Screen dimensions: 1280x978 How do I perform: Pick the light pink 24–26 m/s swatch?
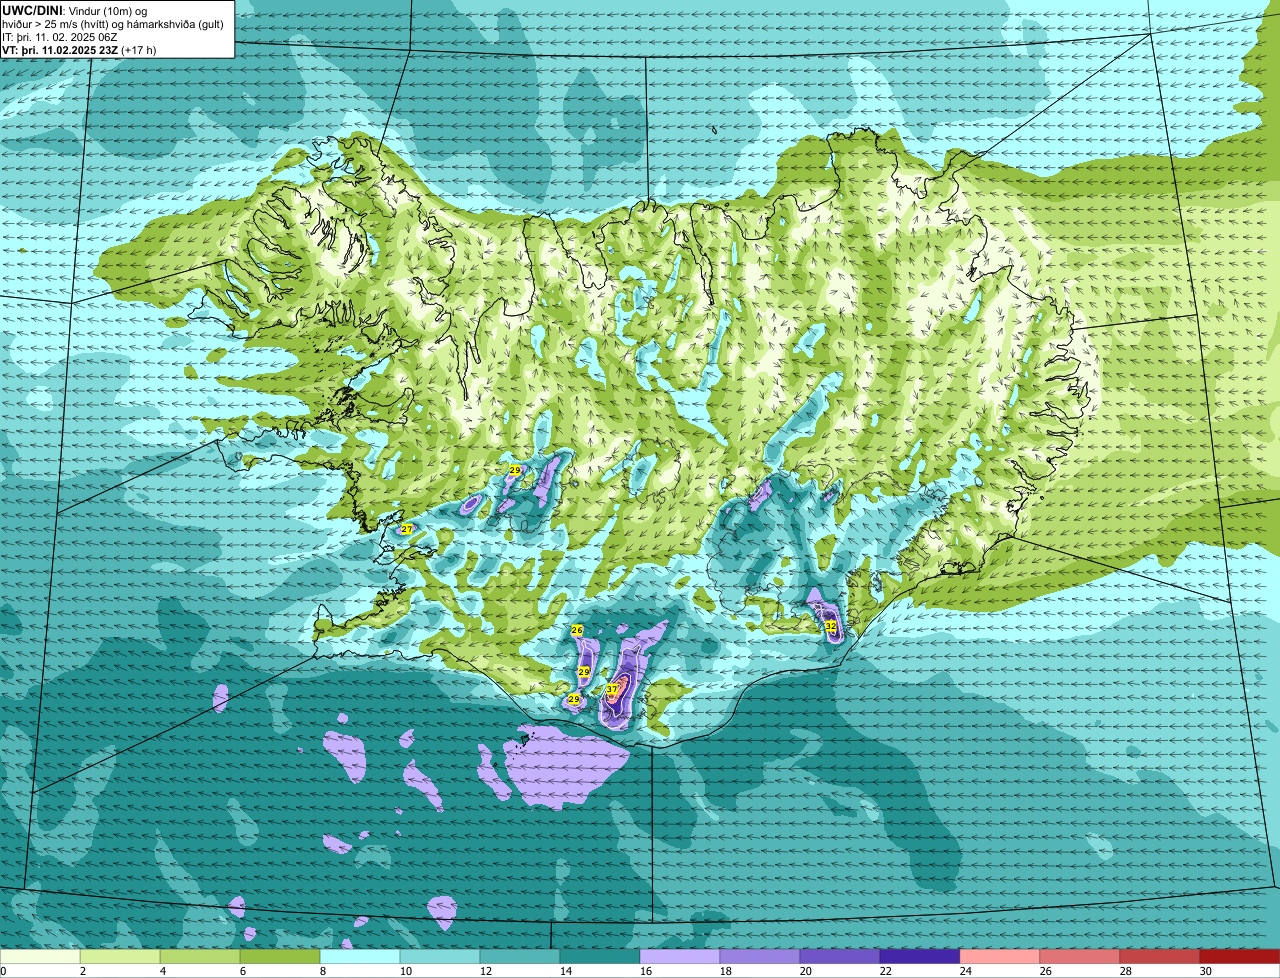coord(1000,957)
